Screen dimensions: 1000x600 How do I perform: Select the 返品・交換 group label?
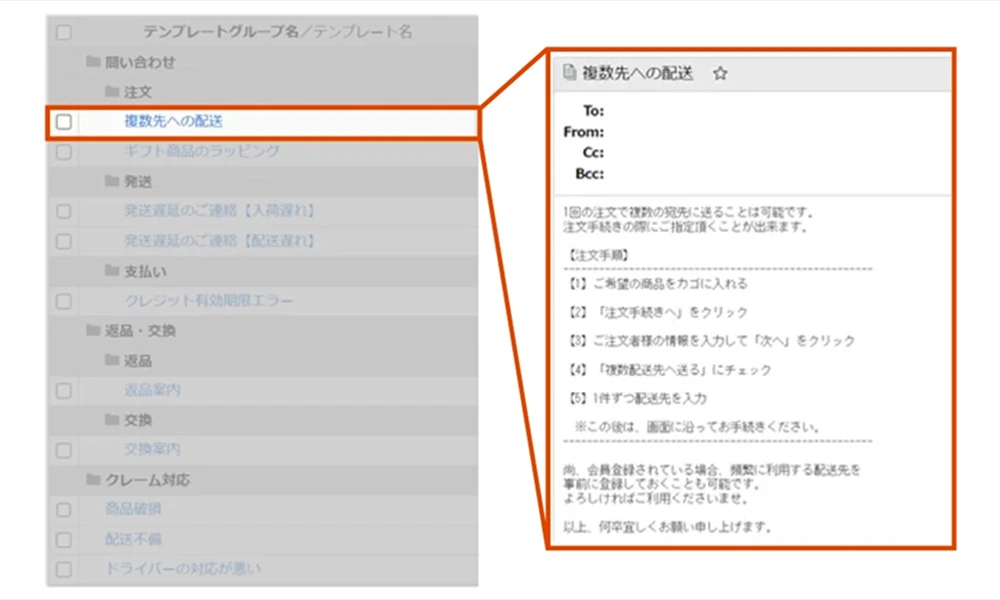click(x=140, y=330)
